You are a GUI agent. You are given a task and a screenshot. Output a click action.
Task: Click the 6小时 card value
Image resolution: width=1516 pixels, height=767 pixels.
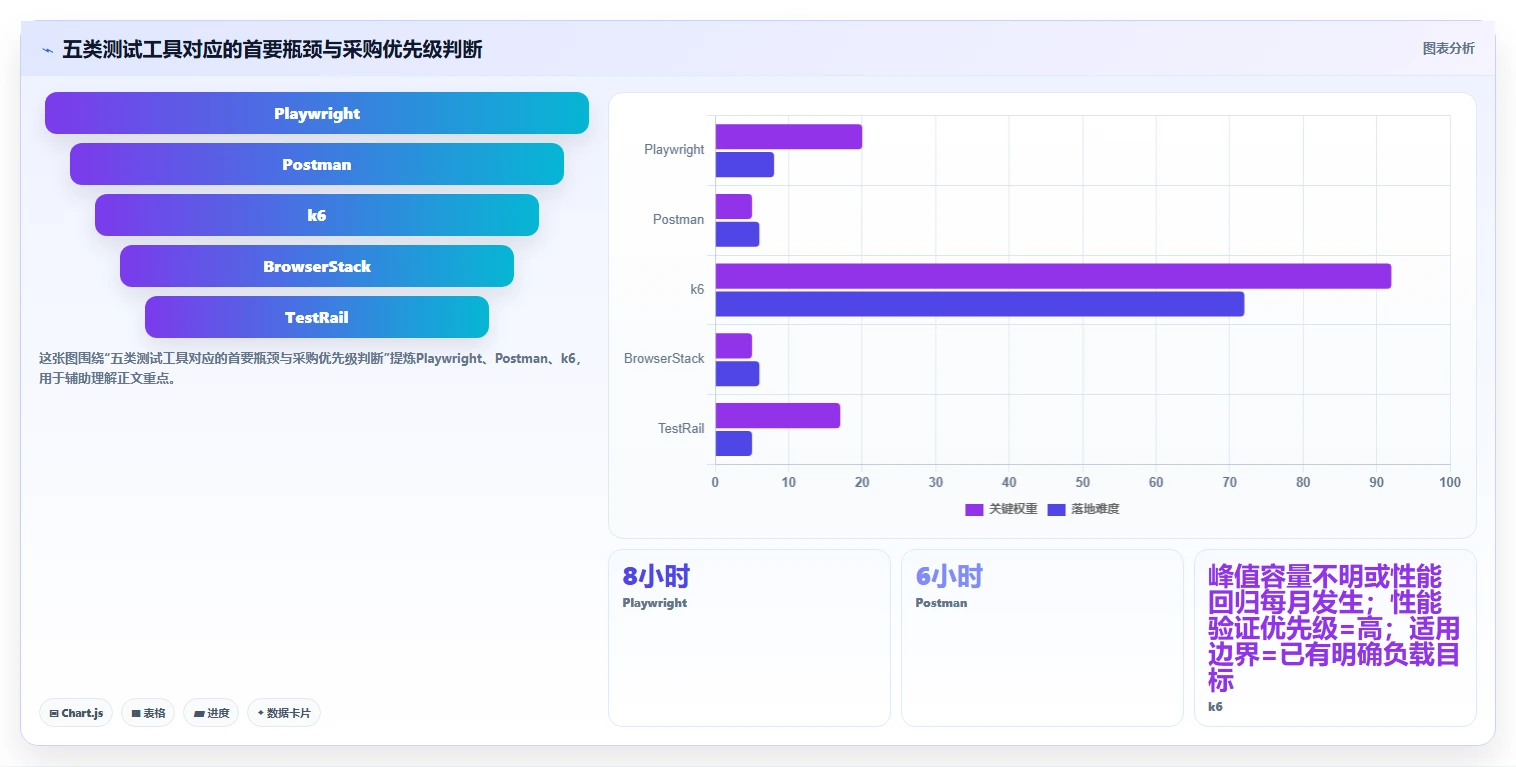pos(949,576)
